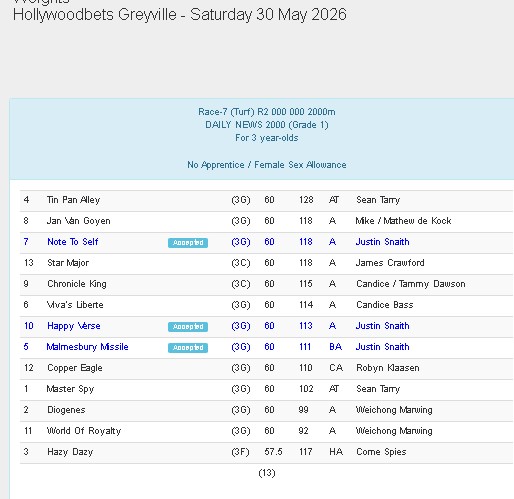The image size is (514, 499).
Task: Open the Malmesbury Missile horse link
Action: [87, 347]
